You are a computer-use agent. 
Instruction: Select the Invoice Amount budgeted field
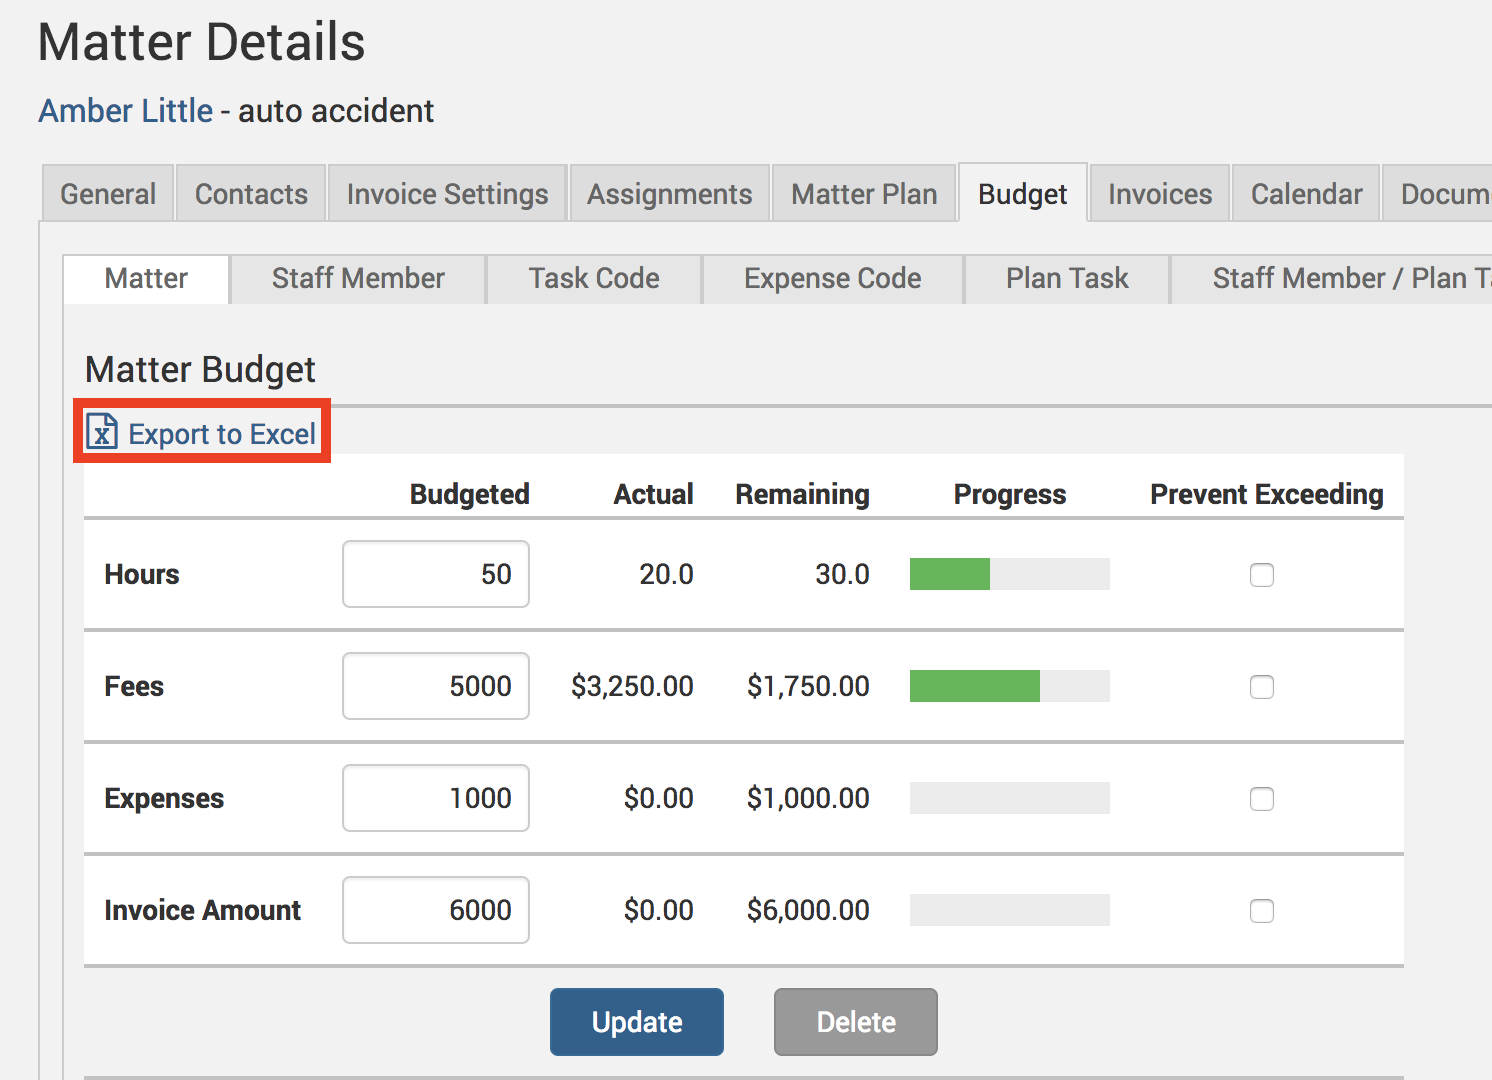click(x=436, y=910)
